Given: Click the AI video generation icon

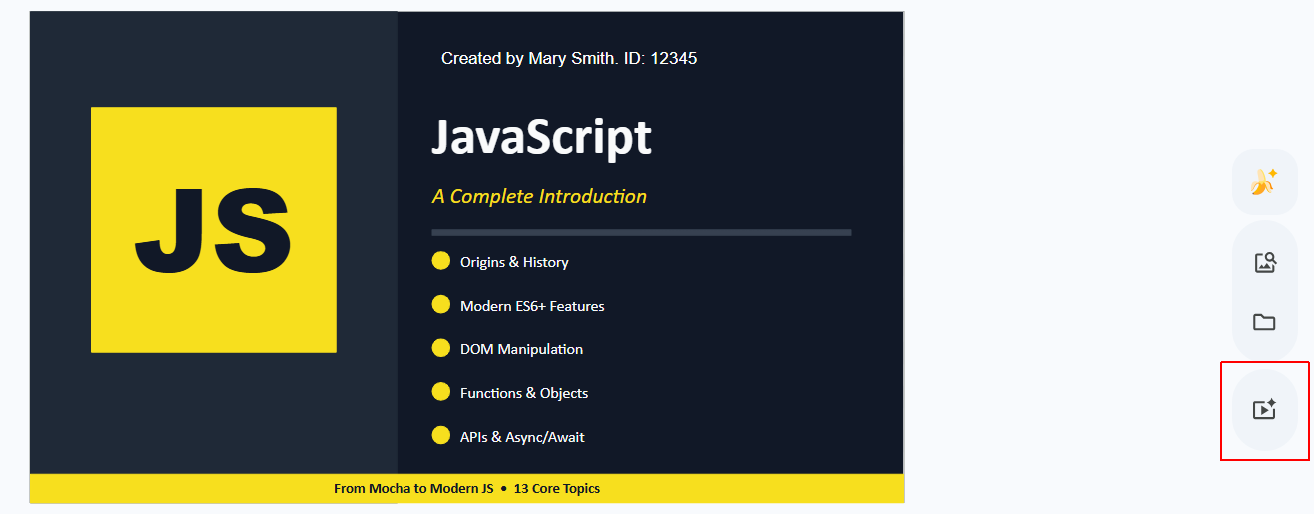Looking at the screenshot, I should pyautogui.click(x=1264, y=409).
